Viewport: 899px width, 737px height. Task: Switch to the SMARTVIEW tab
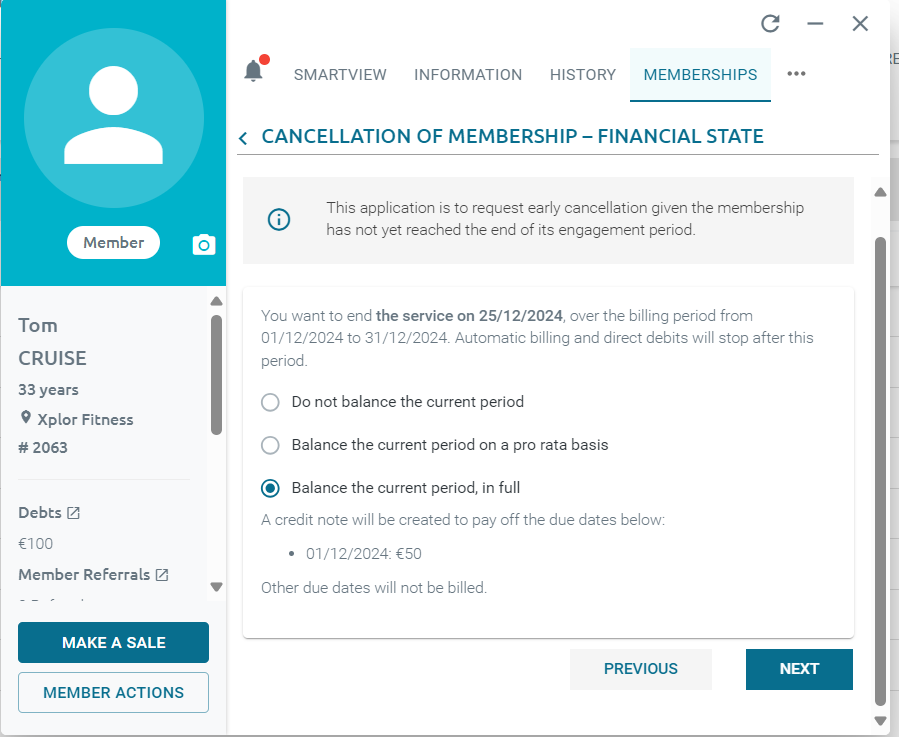coord(340,75)
